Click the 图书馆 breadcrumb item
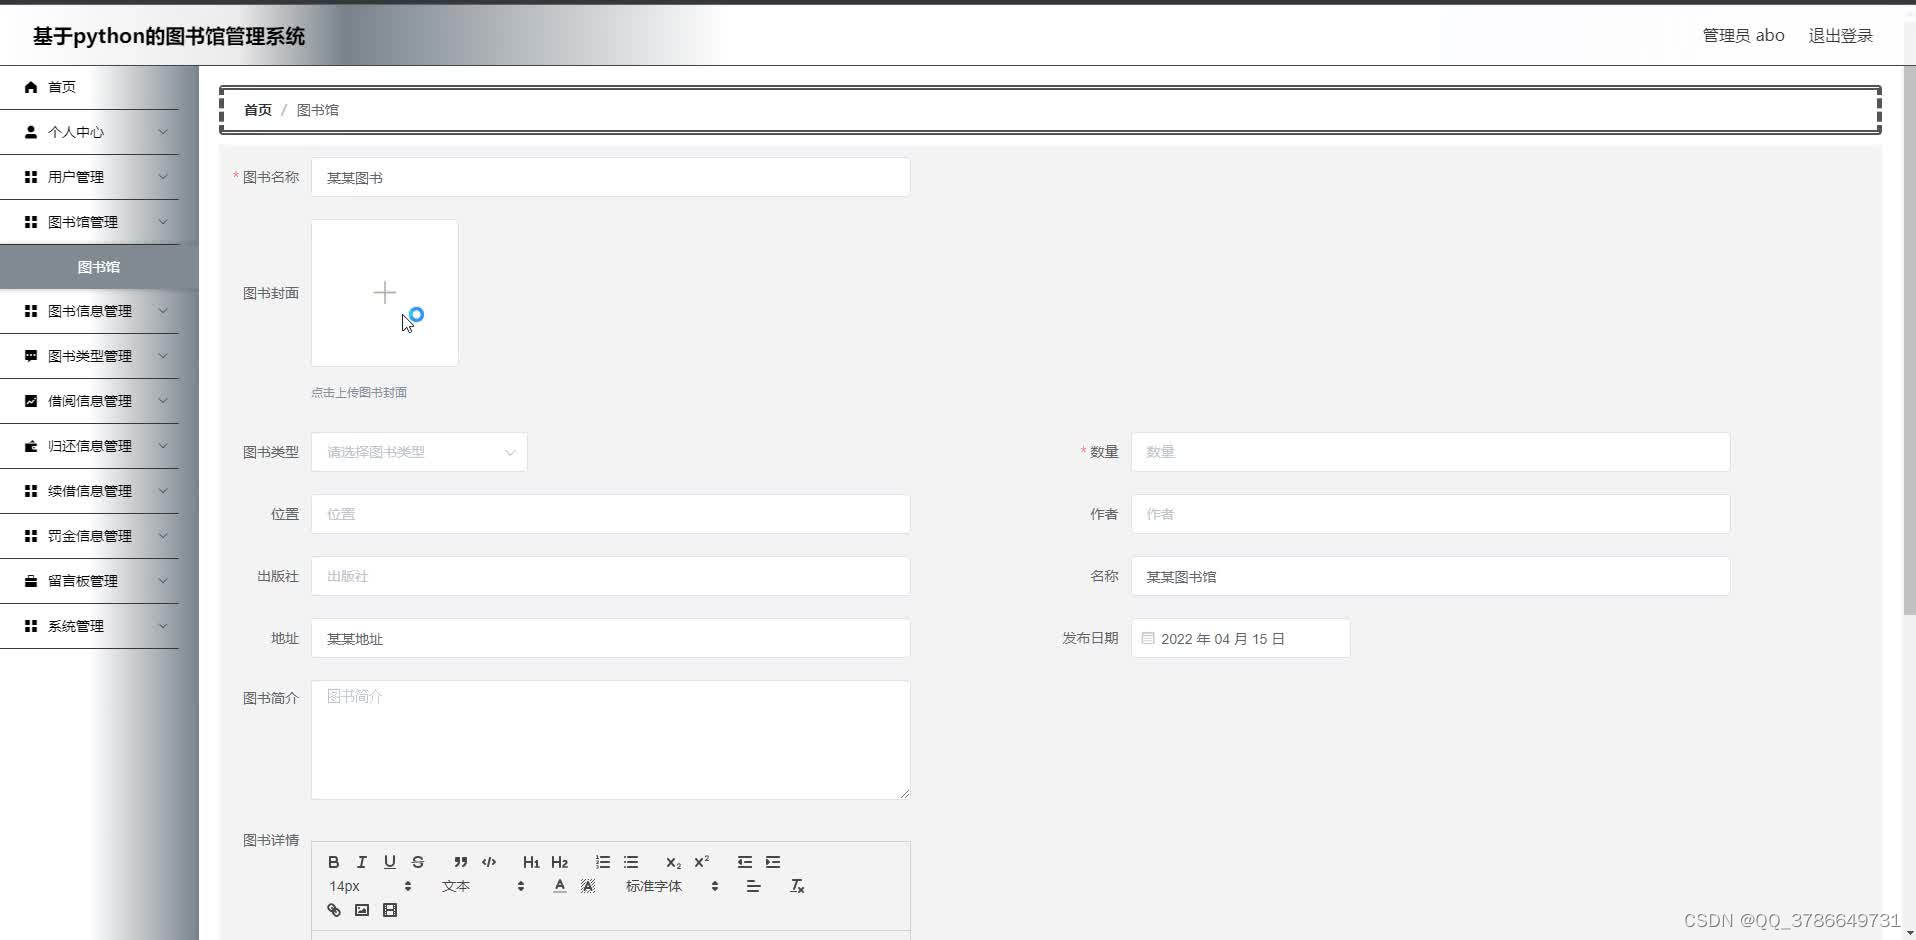Screen dimensions: 1916x940 [x=318, y=110]
